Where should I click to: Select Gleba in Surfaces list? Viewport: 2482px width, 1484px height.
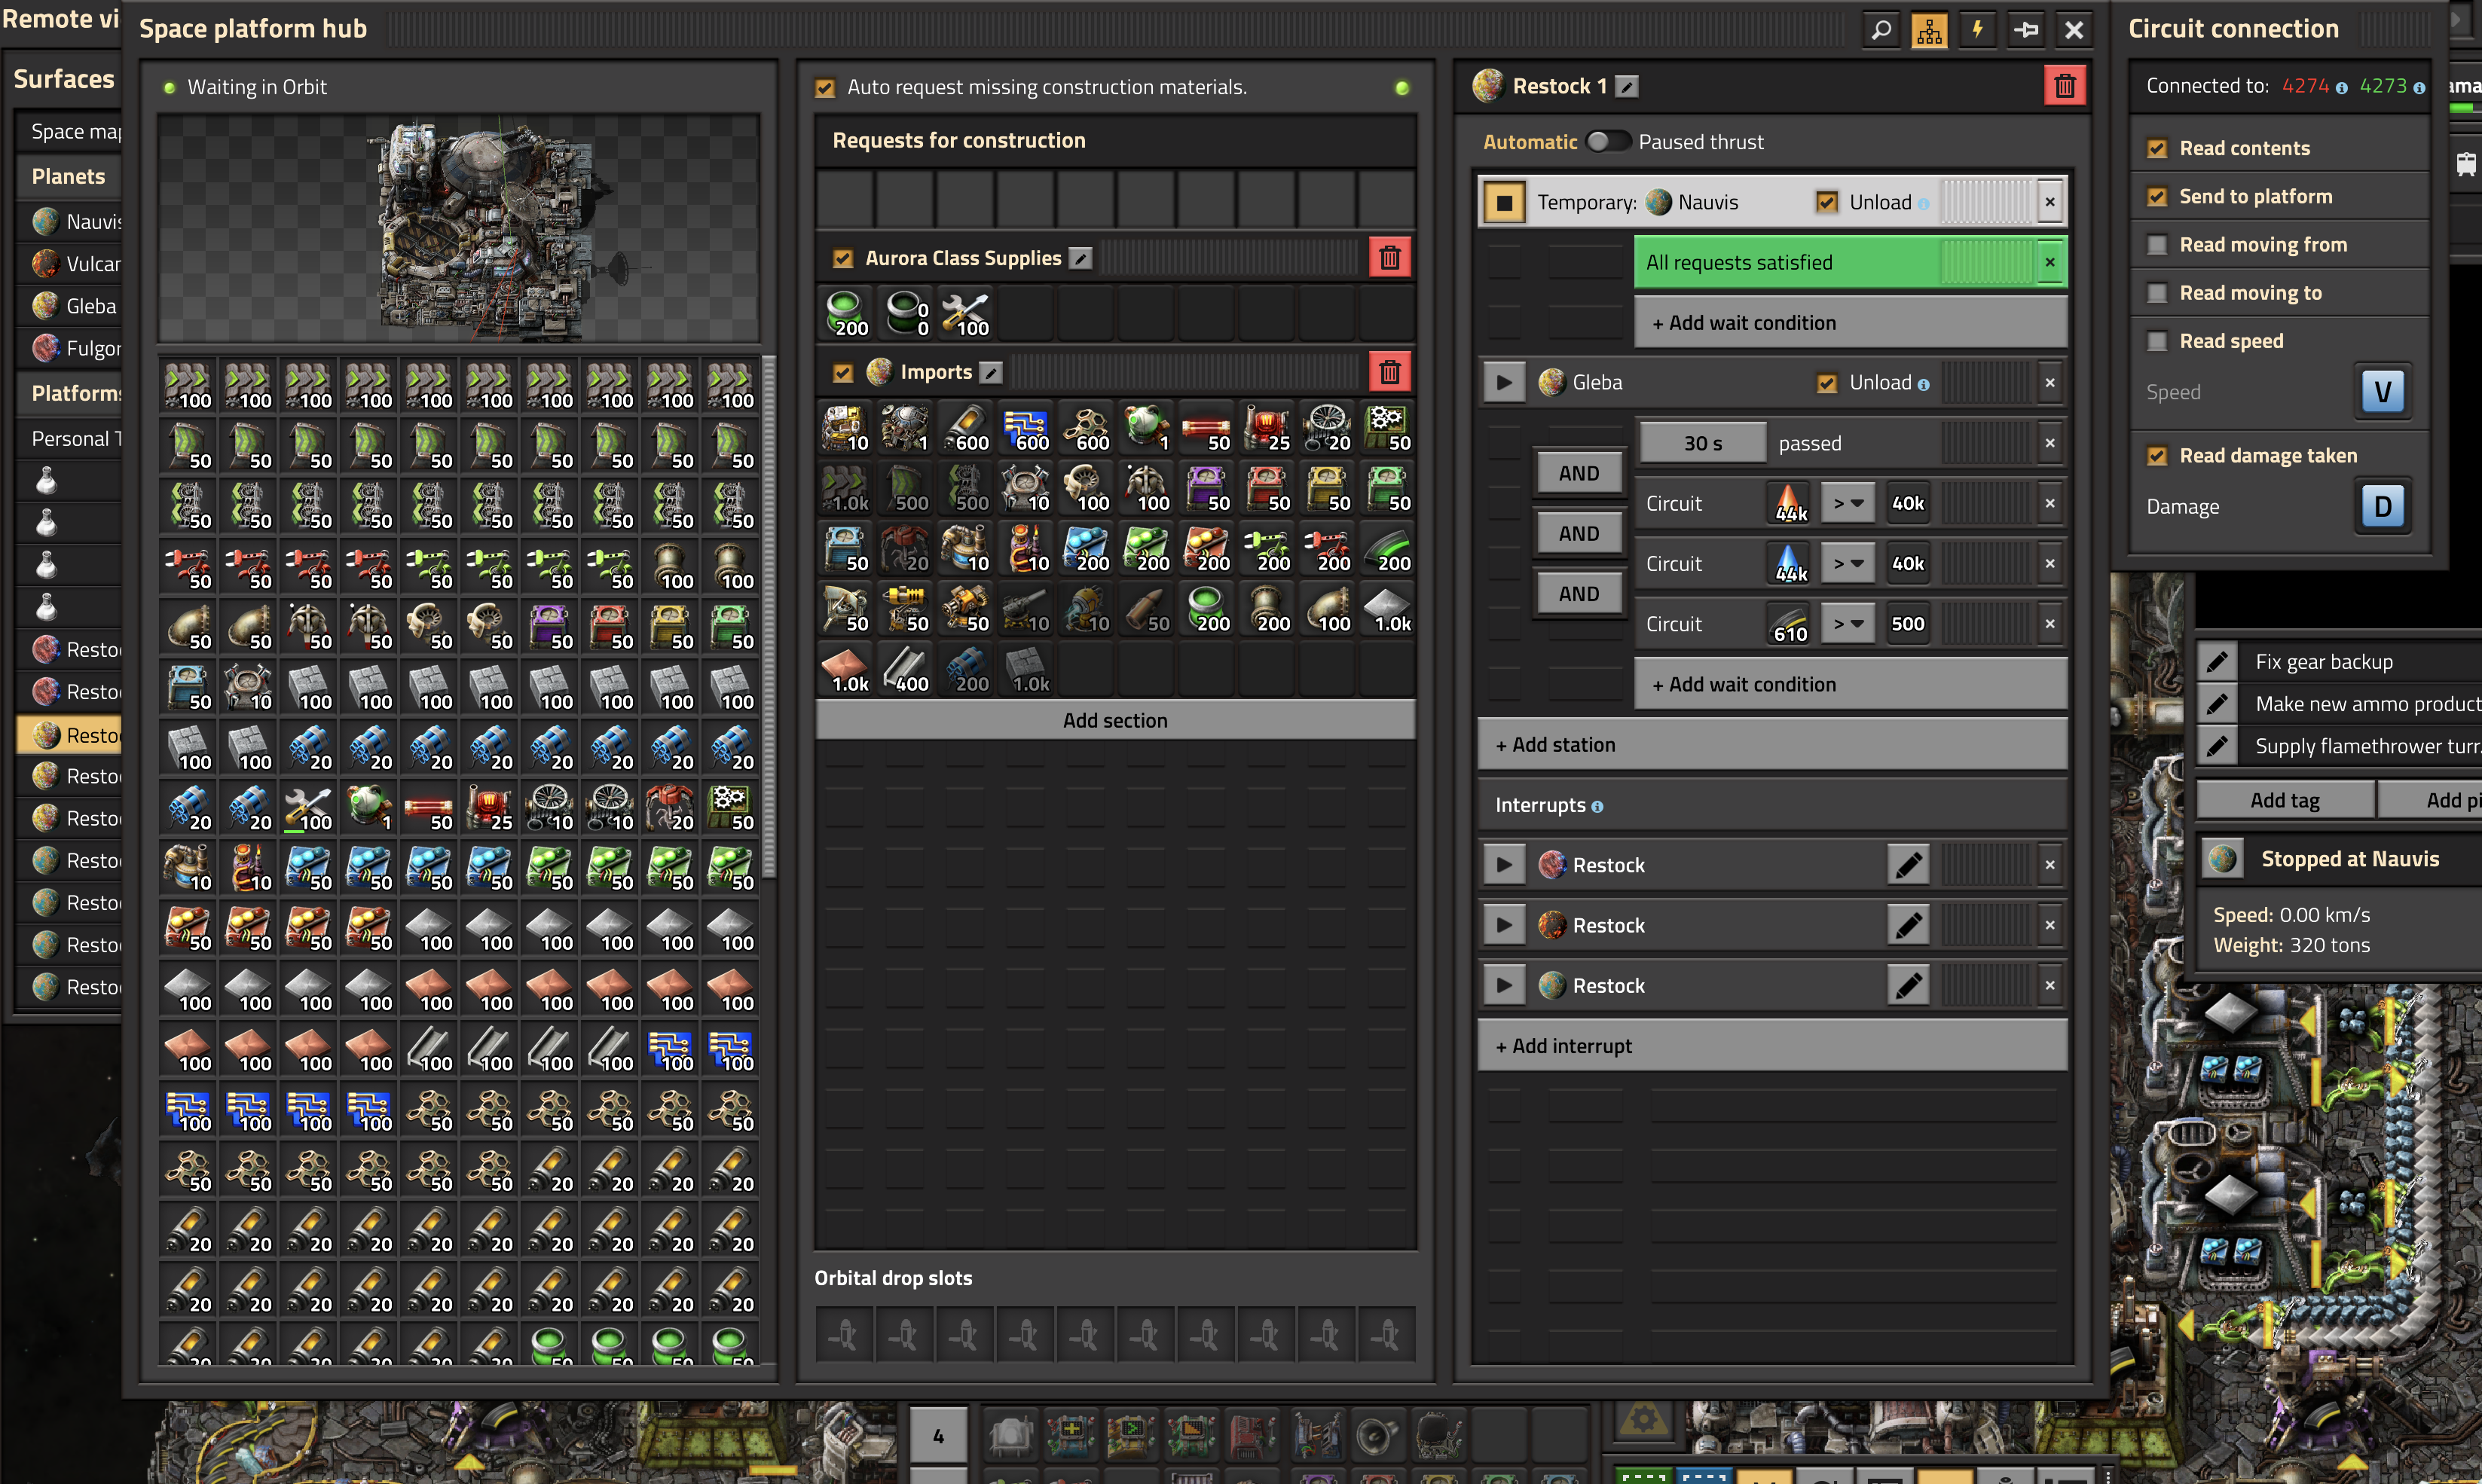[70, 306]
